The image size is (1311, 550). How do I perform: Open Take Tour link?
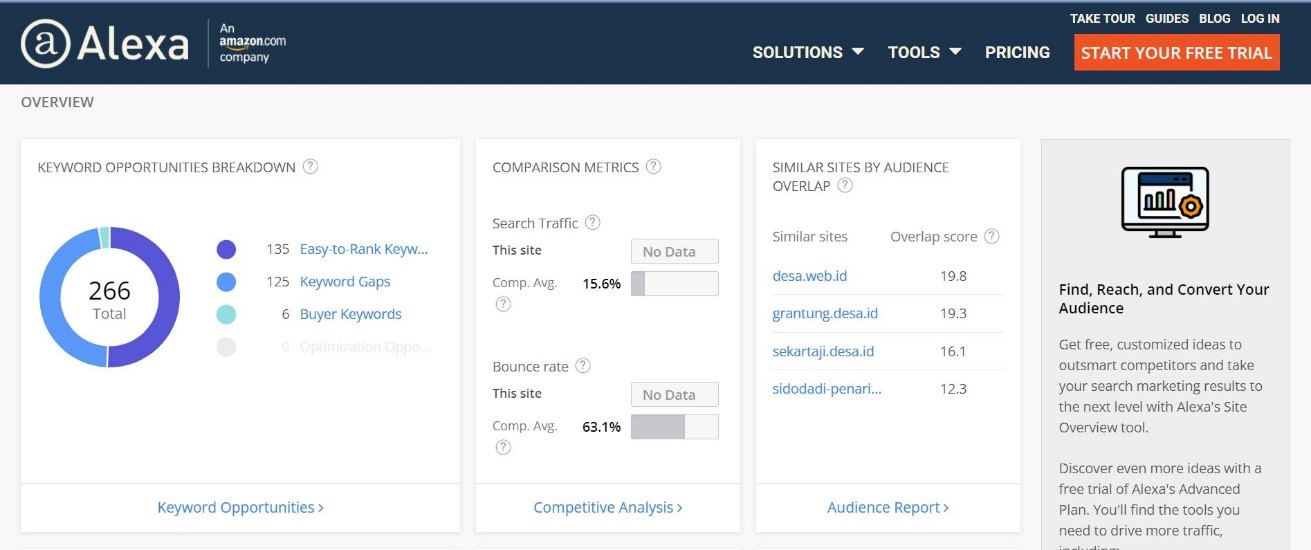click(1102, 18)
